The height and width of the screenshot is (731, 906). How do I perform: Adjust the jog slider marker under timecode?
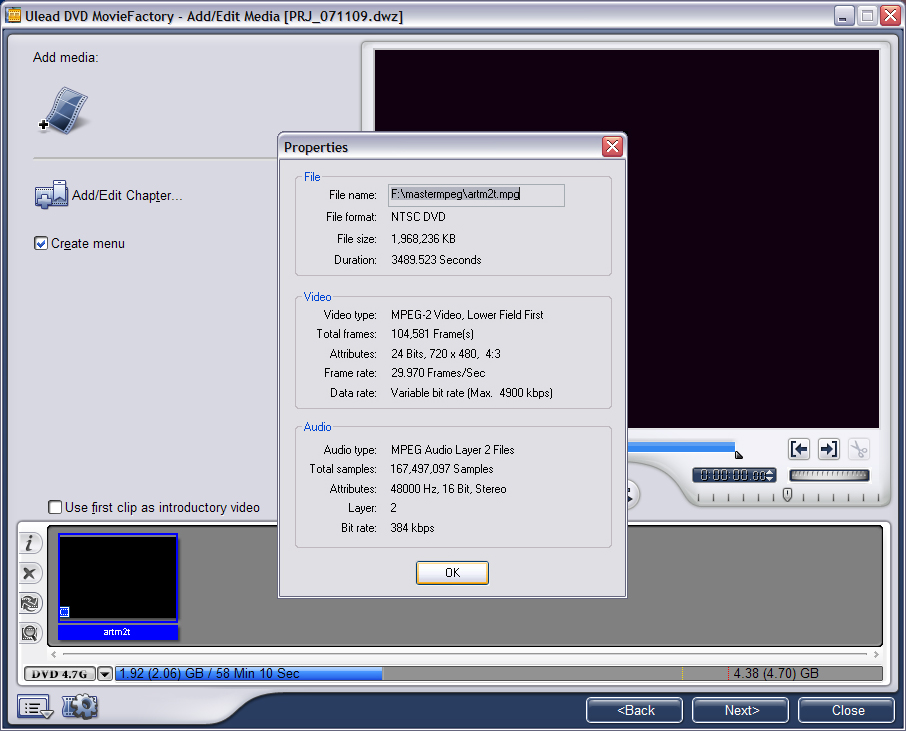(x=787, y=495)
